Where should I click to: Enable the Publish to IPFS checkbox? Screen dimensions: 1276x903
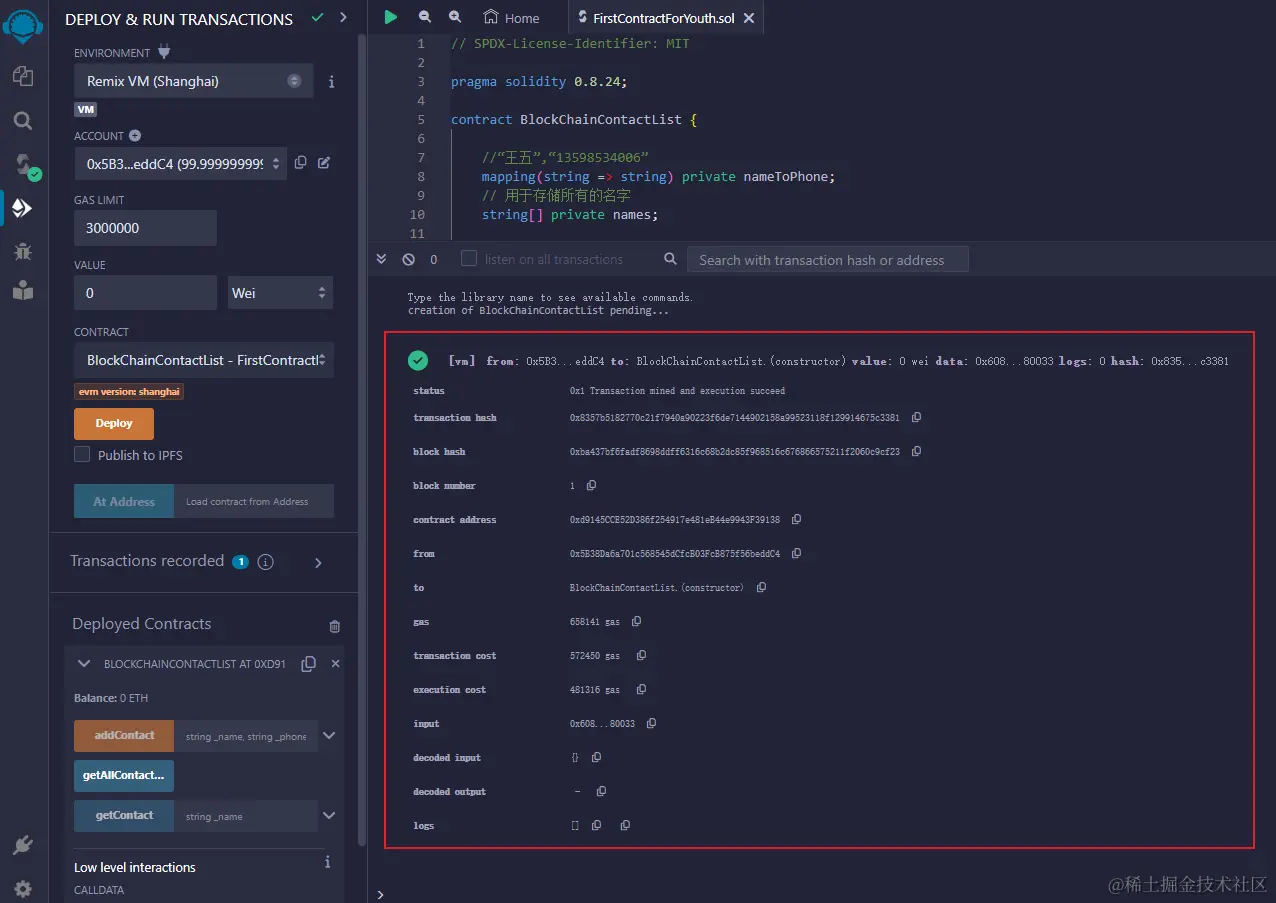(82, 454)
